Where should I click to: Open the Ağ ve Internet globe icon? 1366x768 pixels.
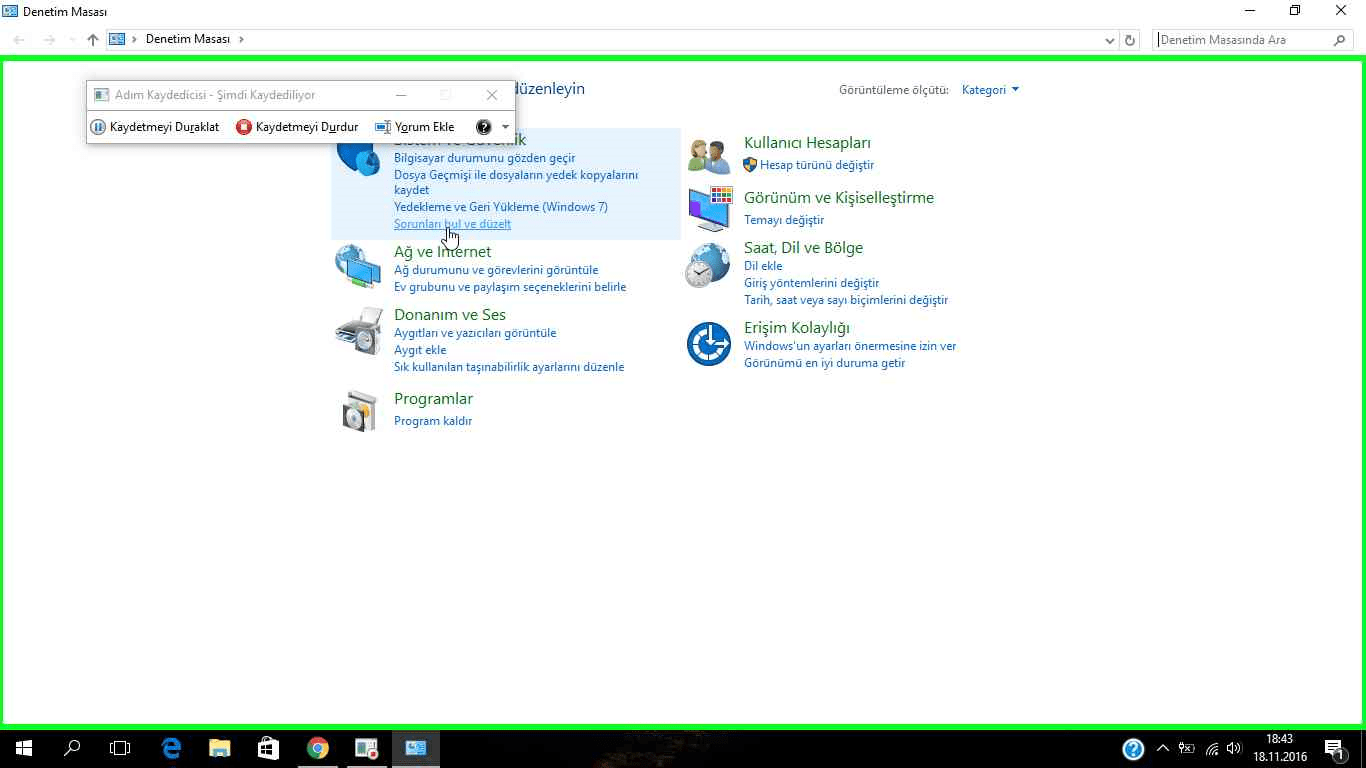[358, 266]
